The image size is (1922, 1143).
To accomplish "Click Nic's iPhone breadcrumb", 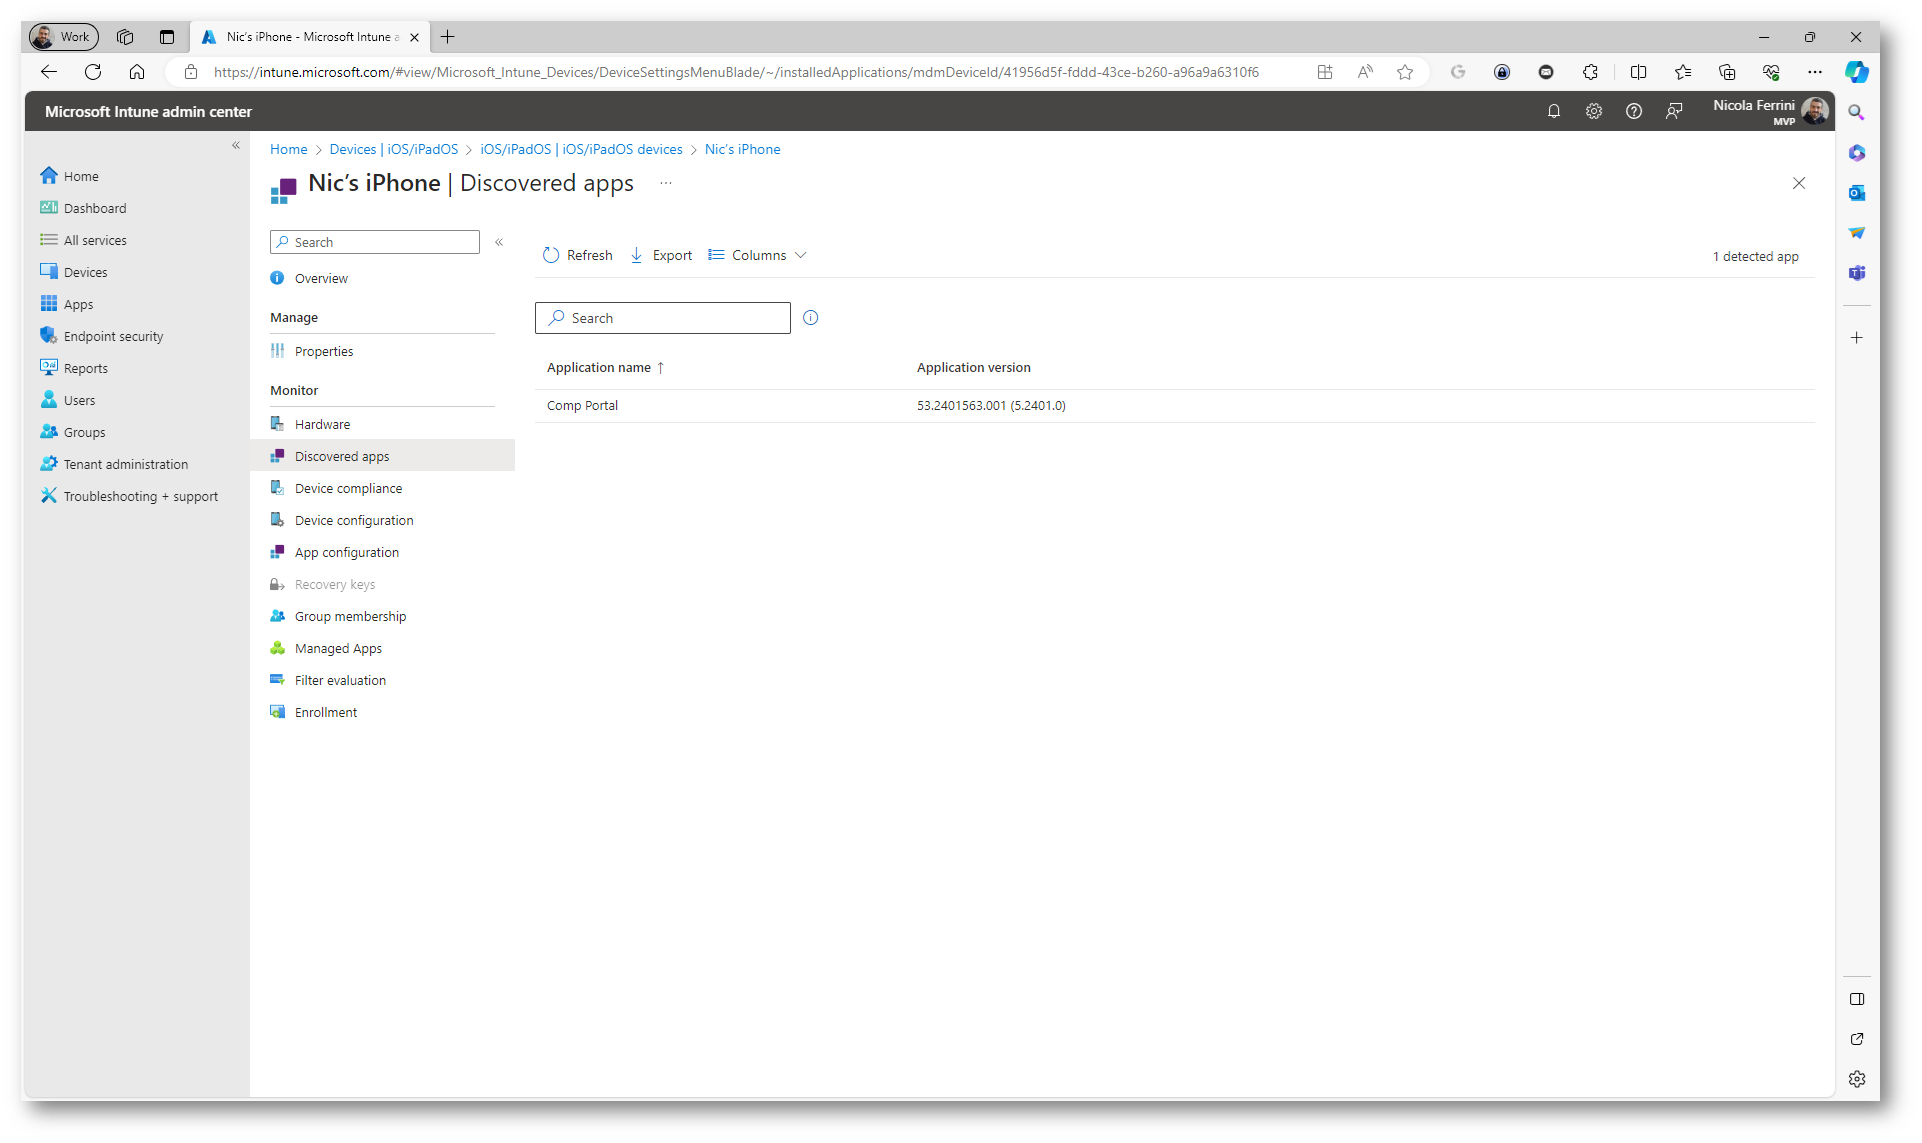I will (742, 149).
